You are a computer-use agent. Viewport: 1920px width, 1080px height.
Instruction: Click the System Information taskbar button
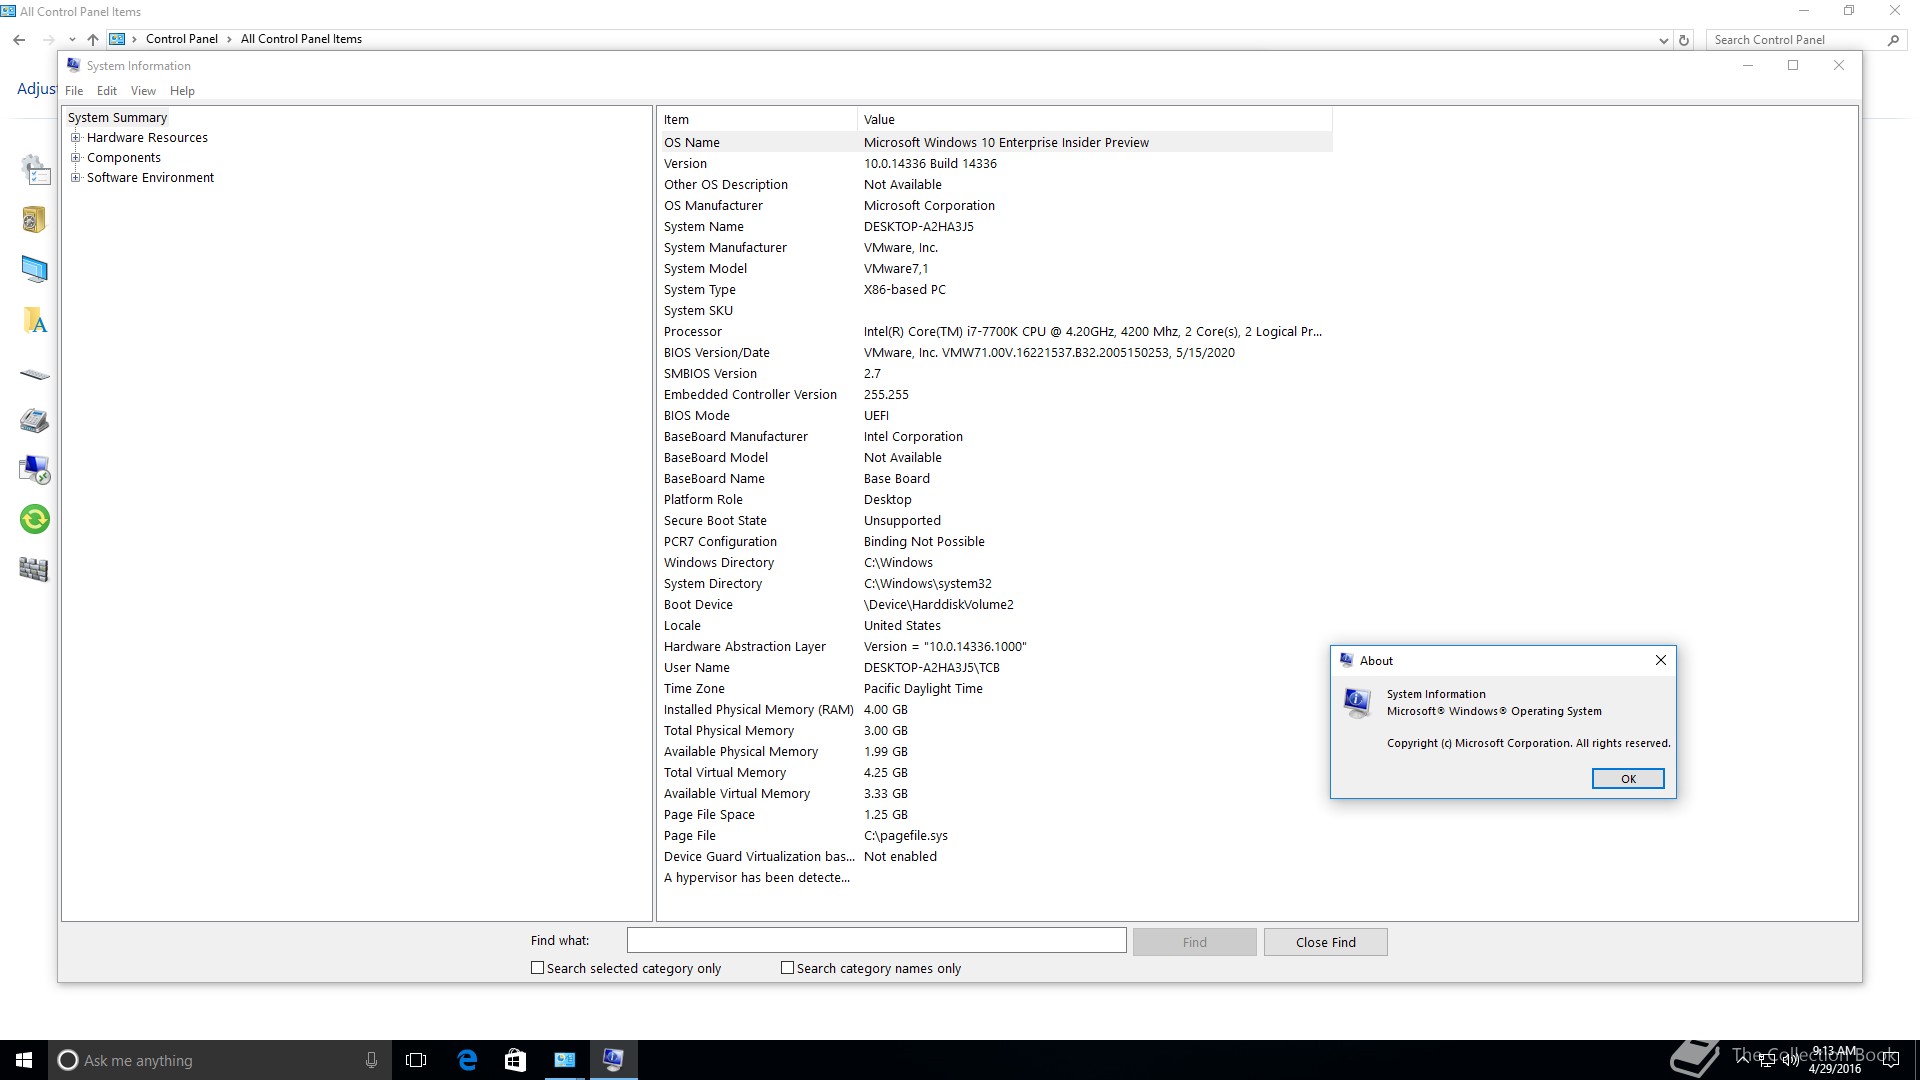pos(613,1060)
